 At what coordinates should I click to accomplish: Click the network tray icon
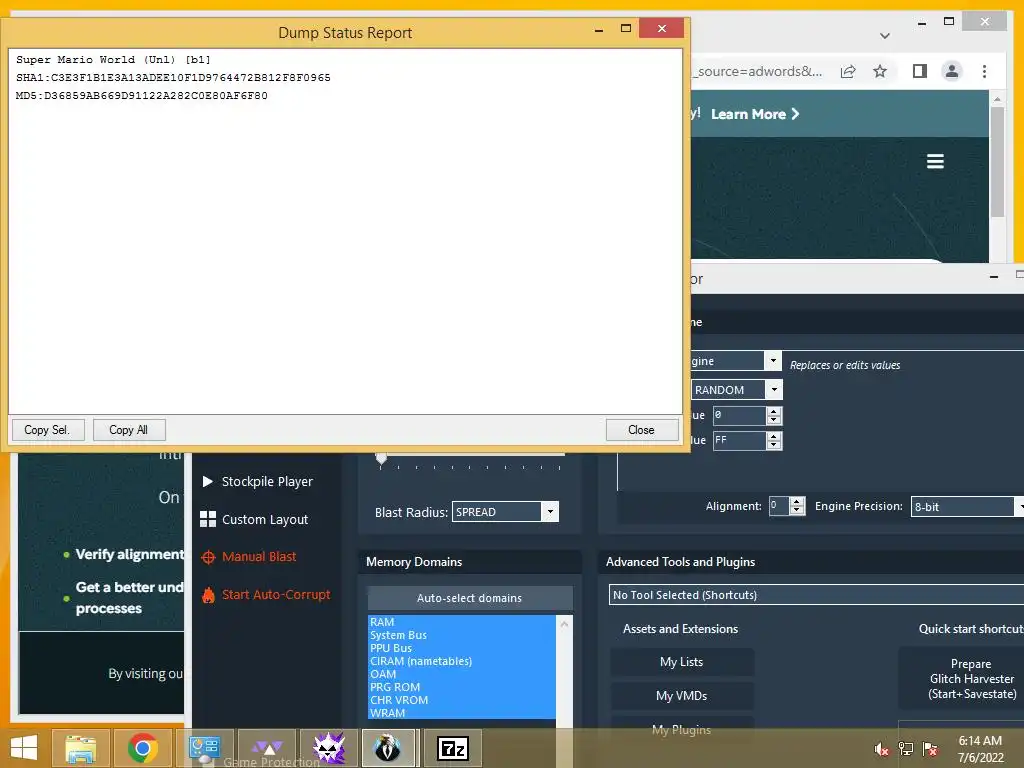click(906, 750)
